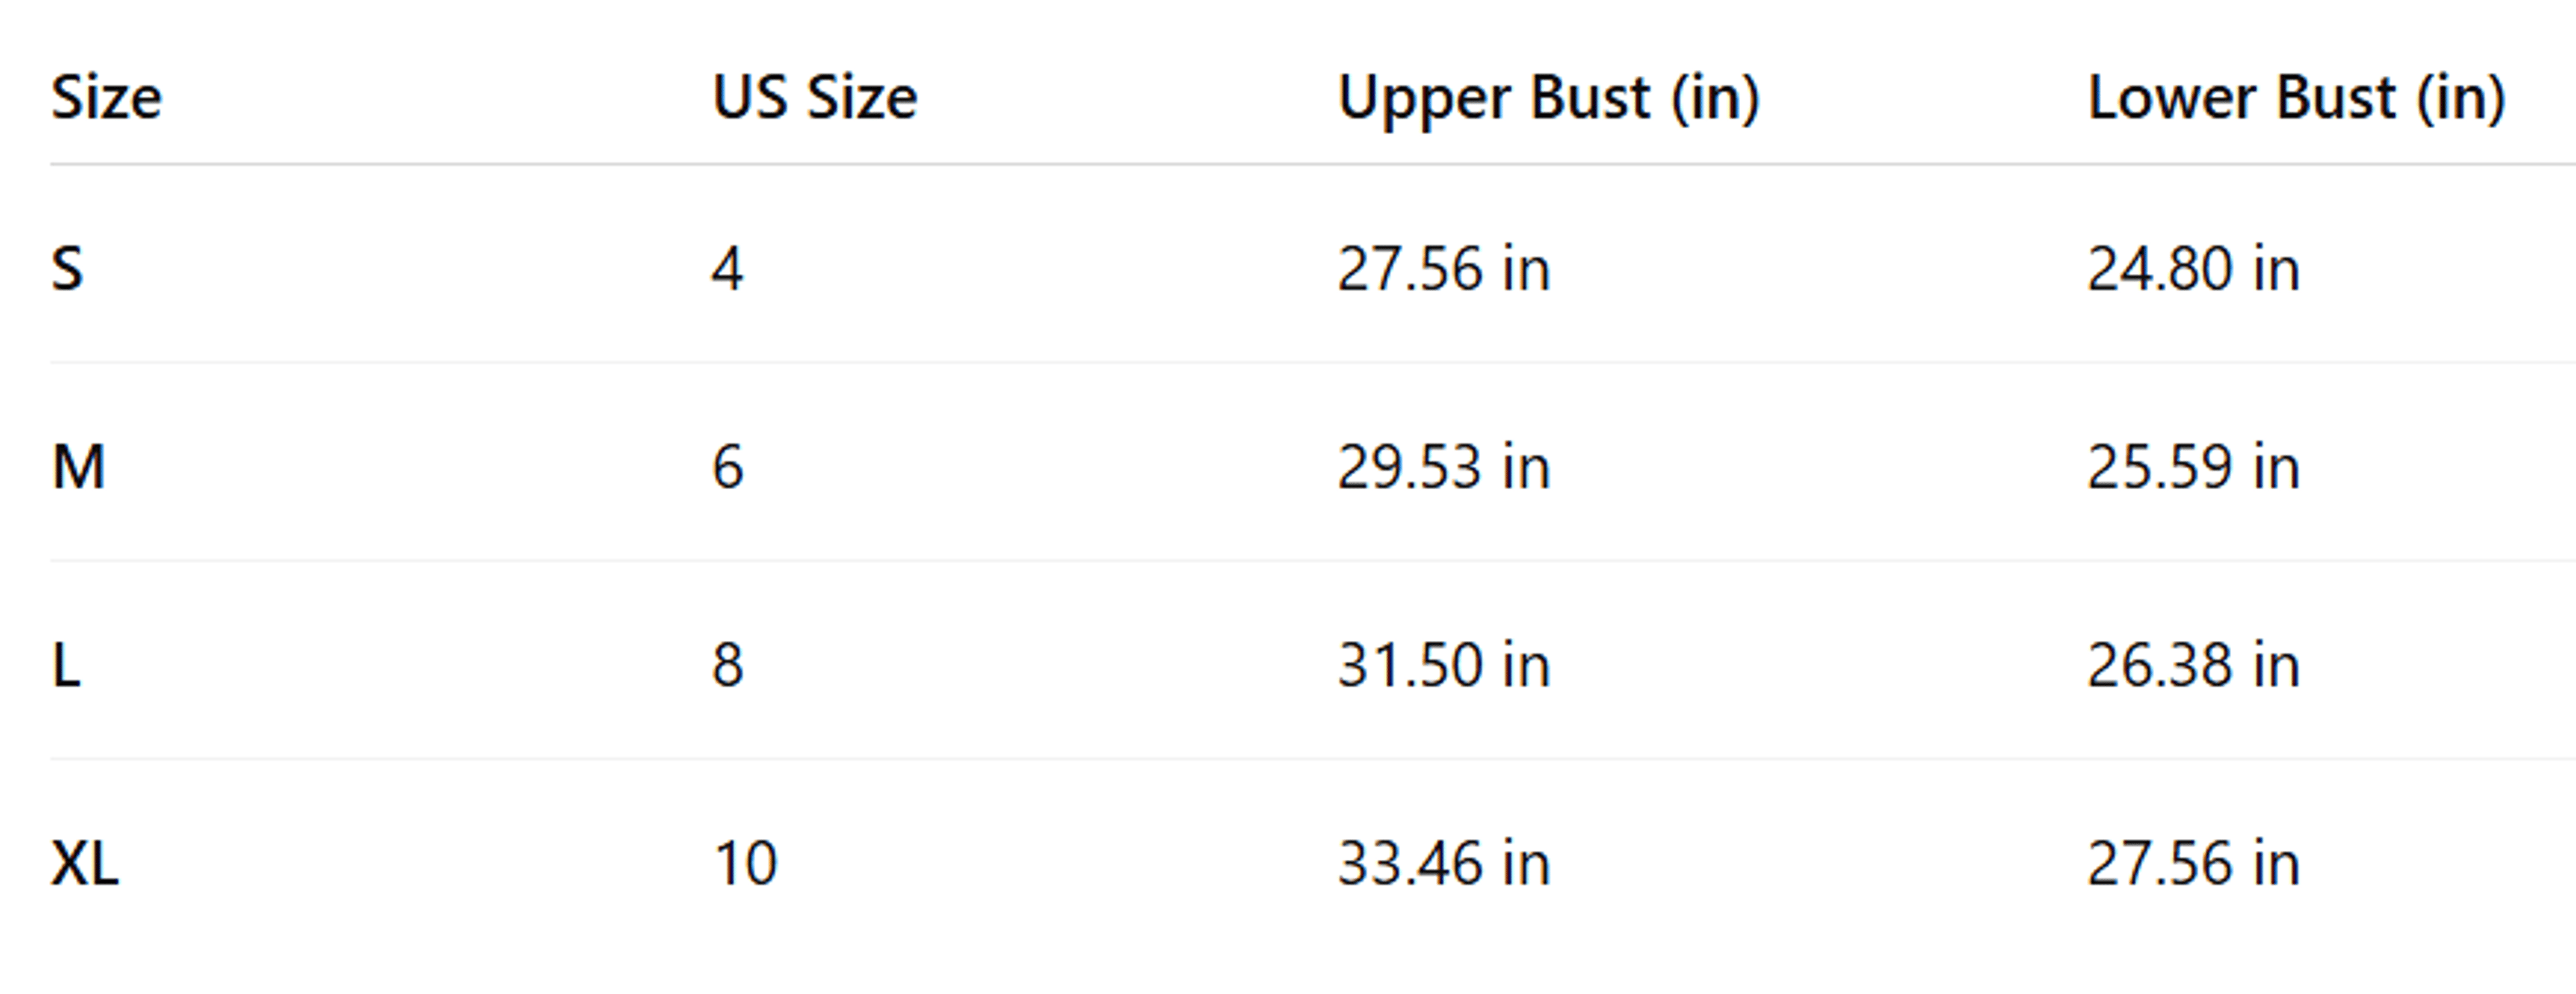Click the Size column header
This screenshot has height=994, width=2576.
click(106, 98)
